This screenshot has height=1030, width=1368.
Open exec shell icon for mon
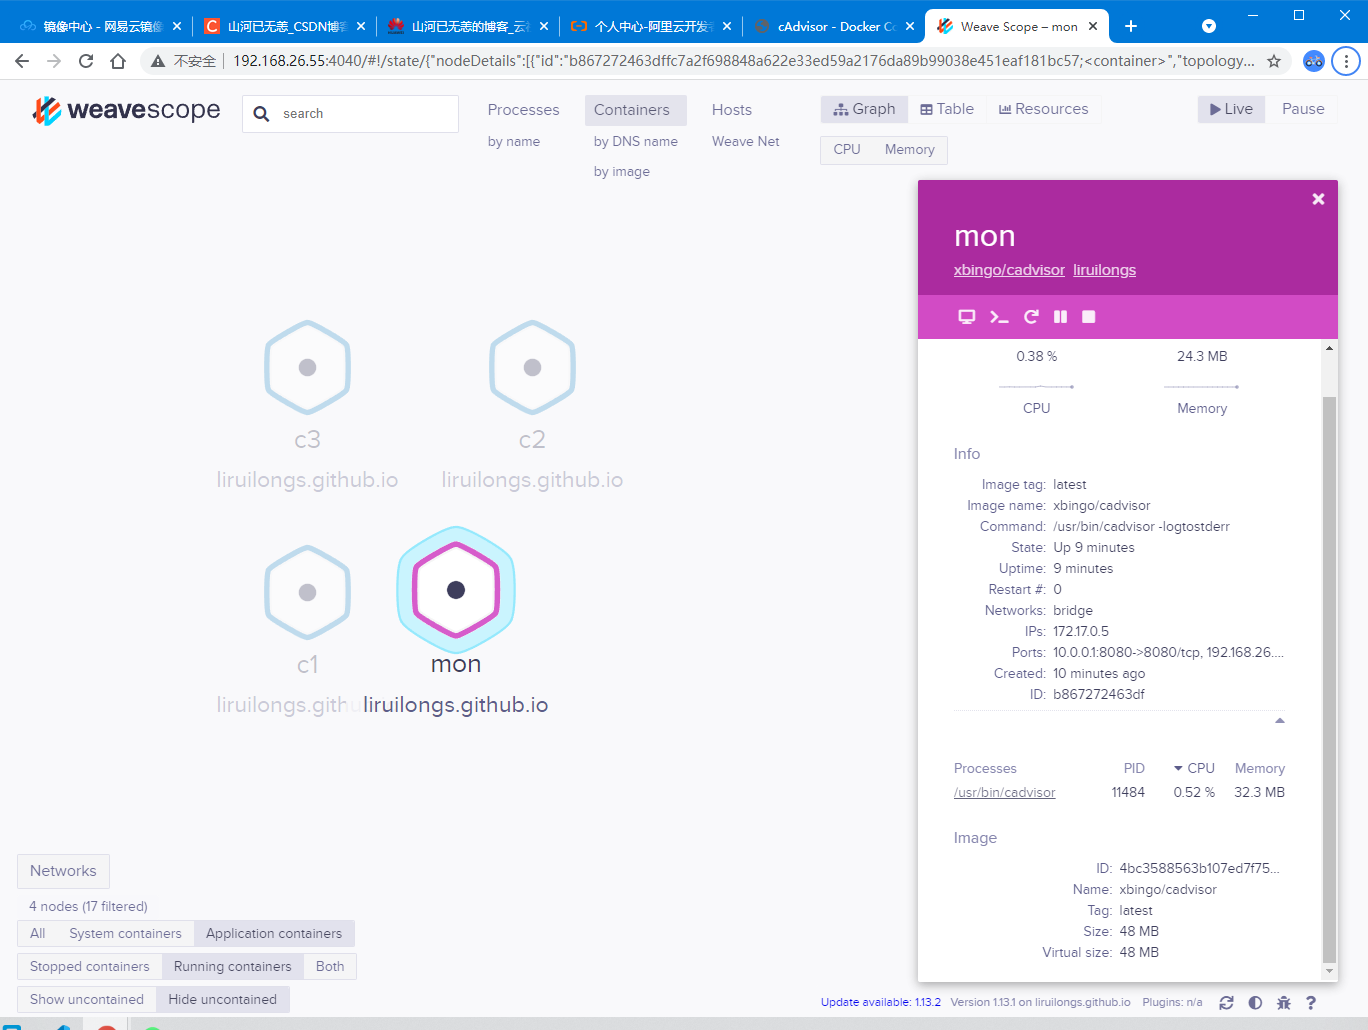[999, 317]
